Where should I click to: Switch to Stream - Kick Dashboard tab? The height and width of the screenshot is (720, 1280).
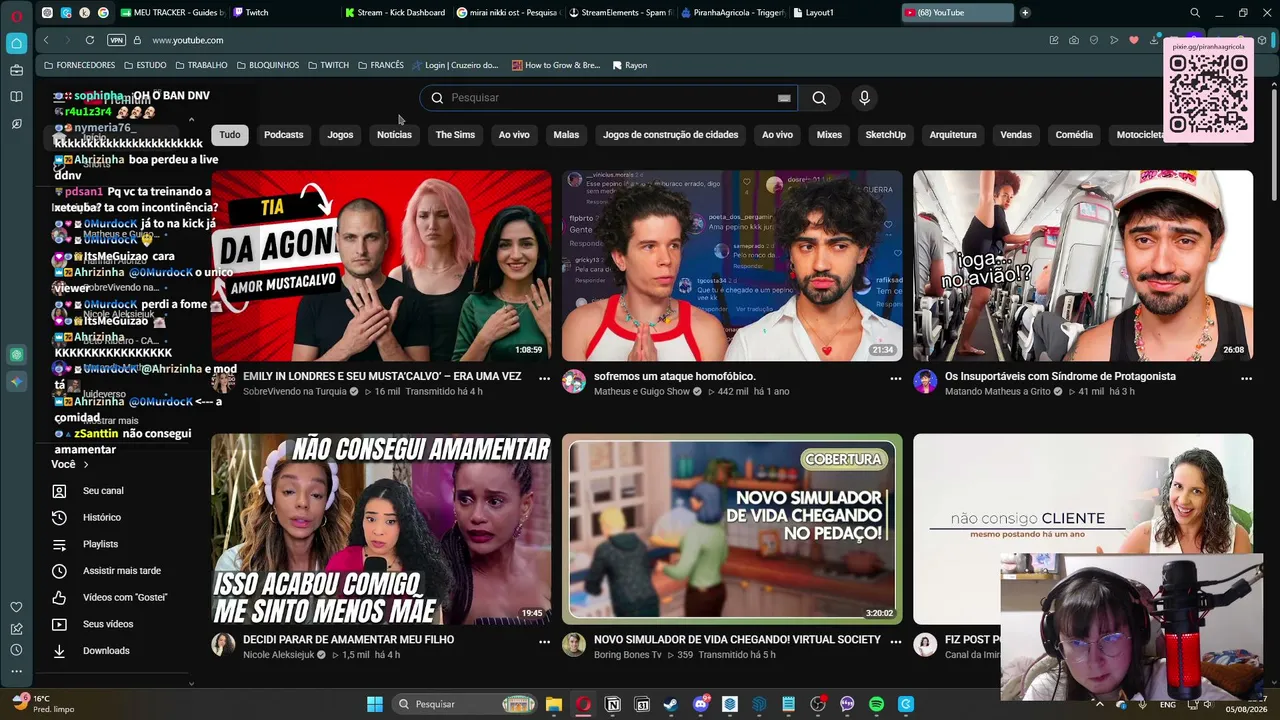395,13
